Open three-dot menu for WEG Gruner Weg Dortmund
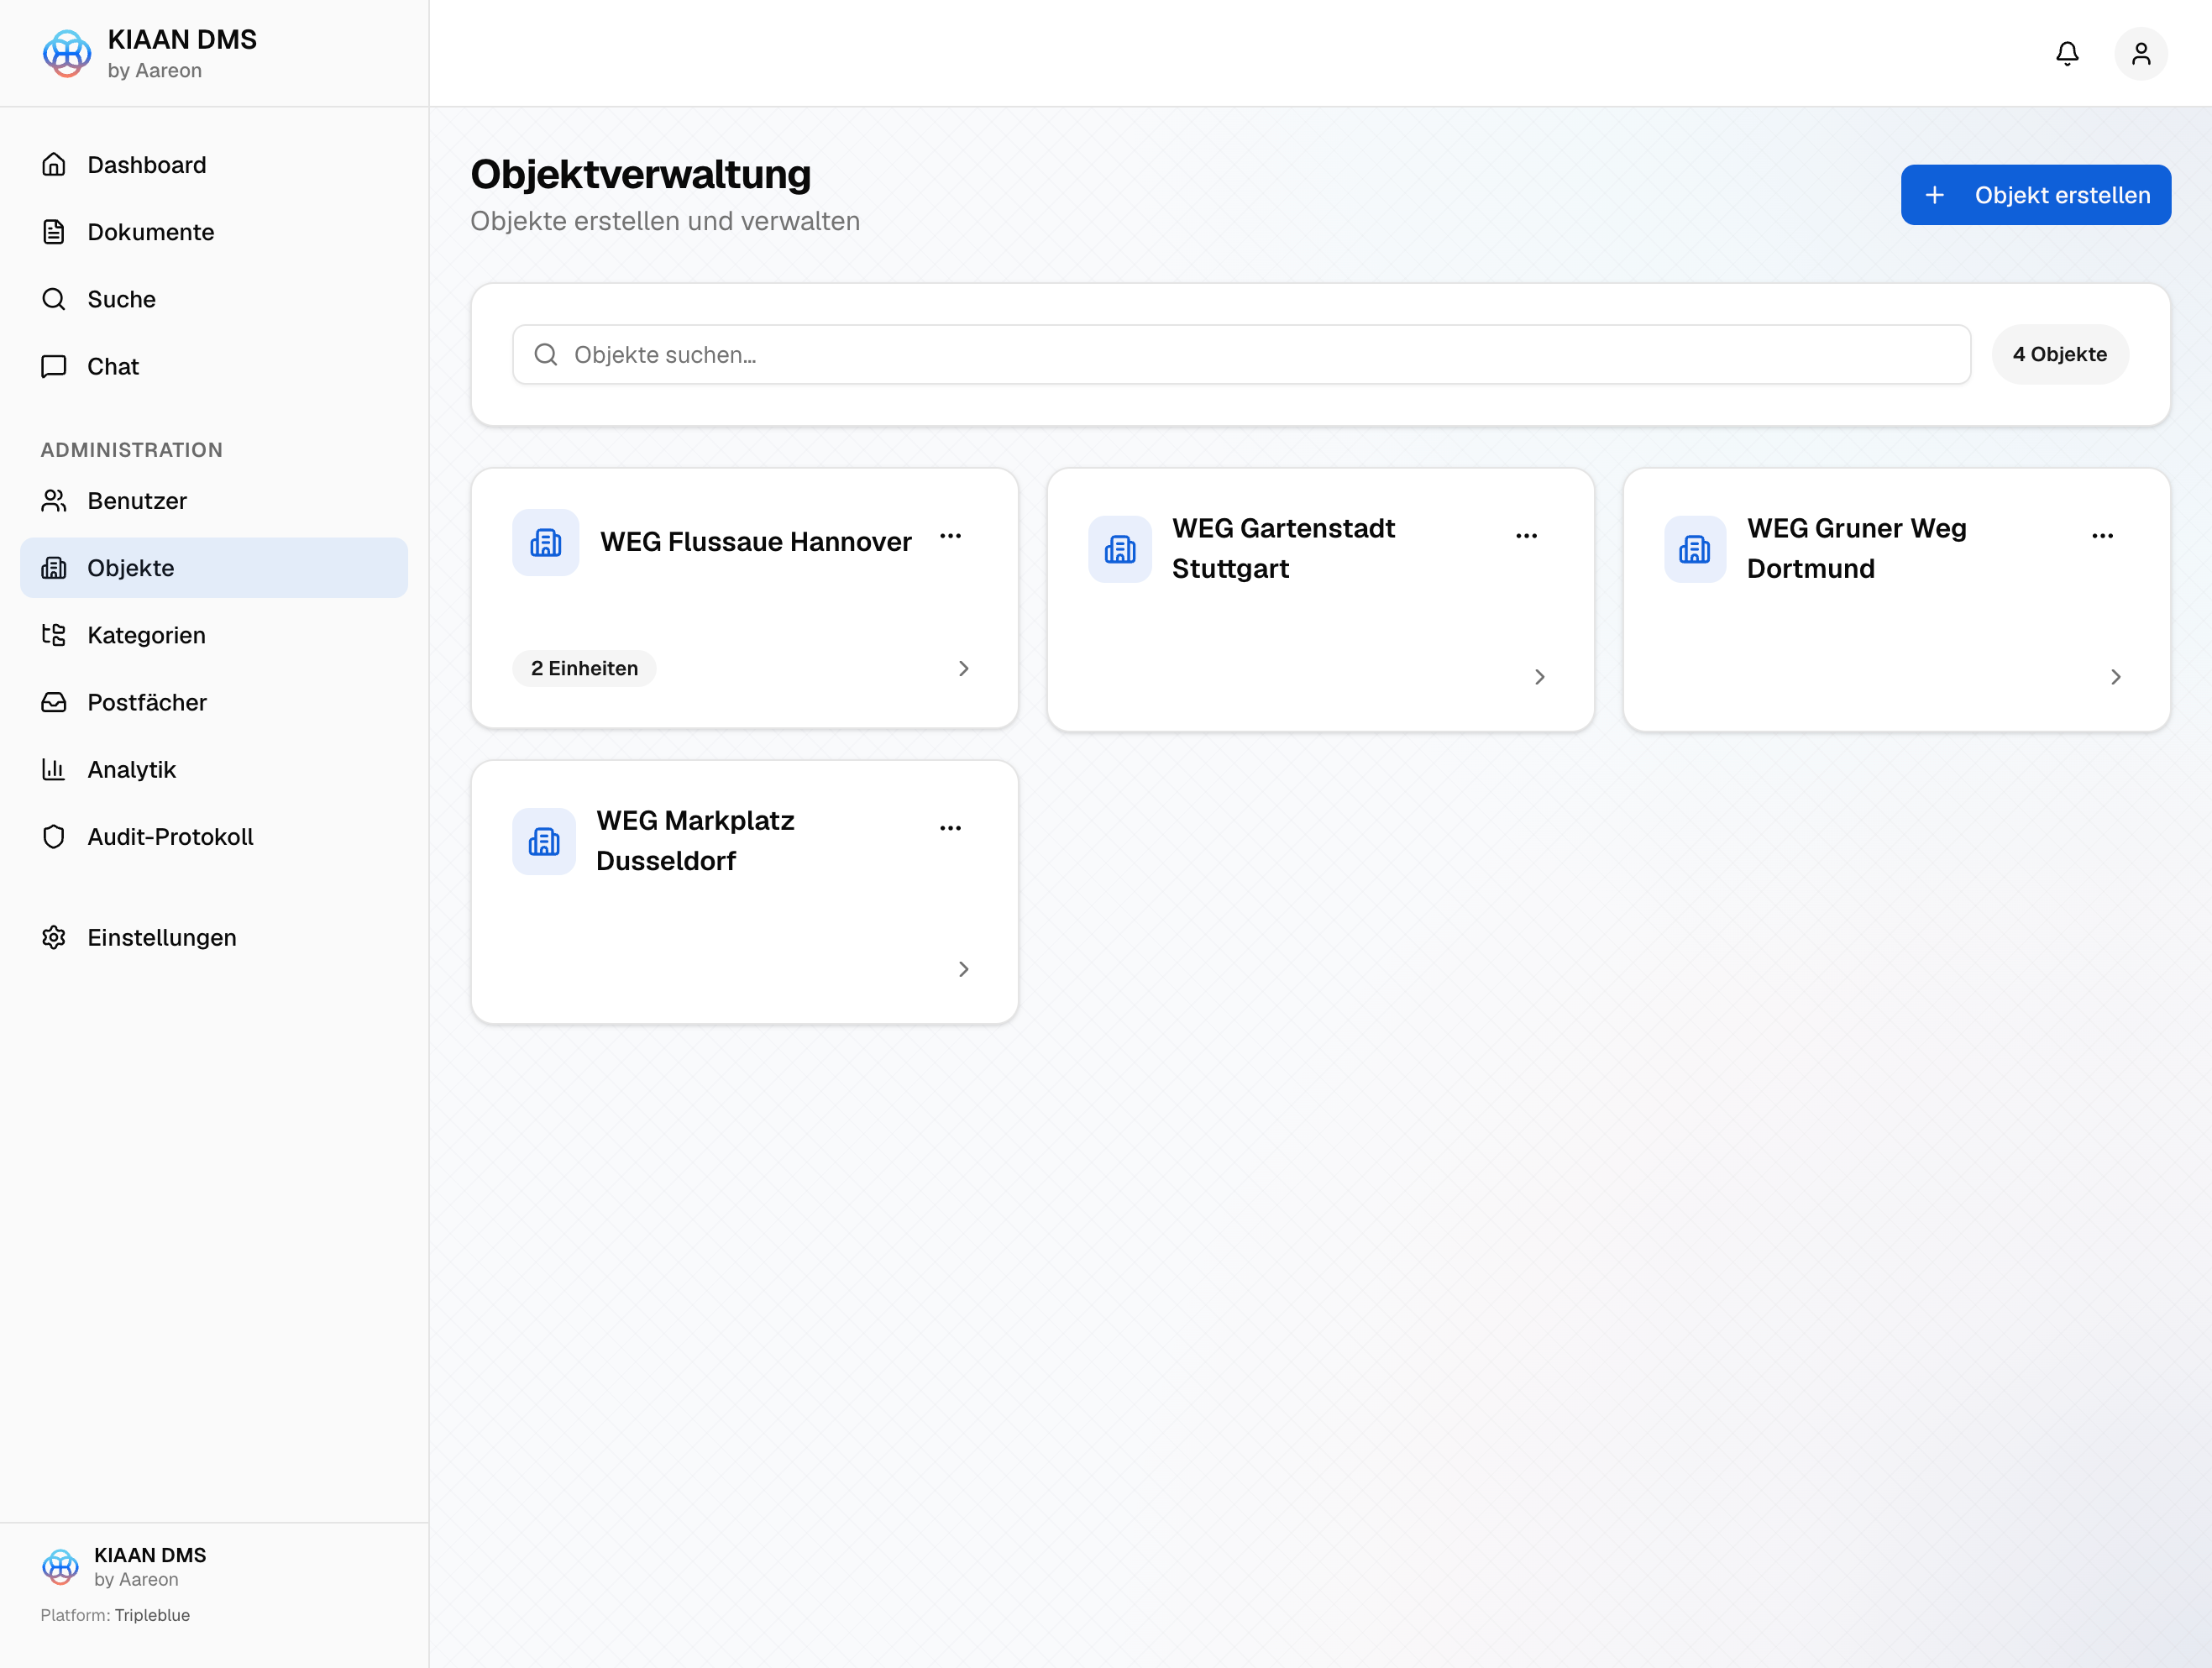2212x1668 pixels. (x=2102, y=536)
